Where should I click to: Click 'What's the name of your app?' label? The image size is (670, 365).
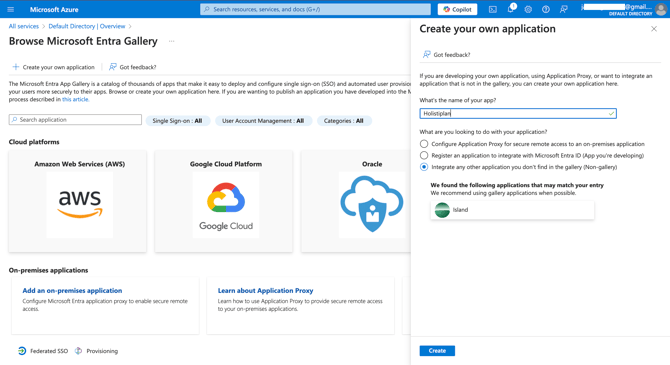458,100
